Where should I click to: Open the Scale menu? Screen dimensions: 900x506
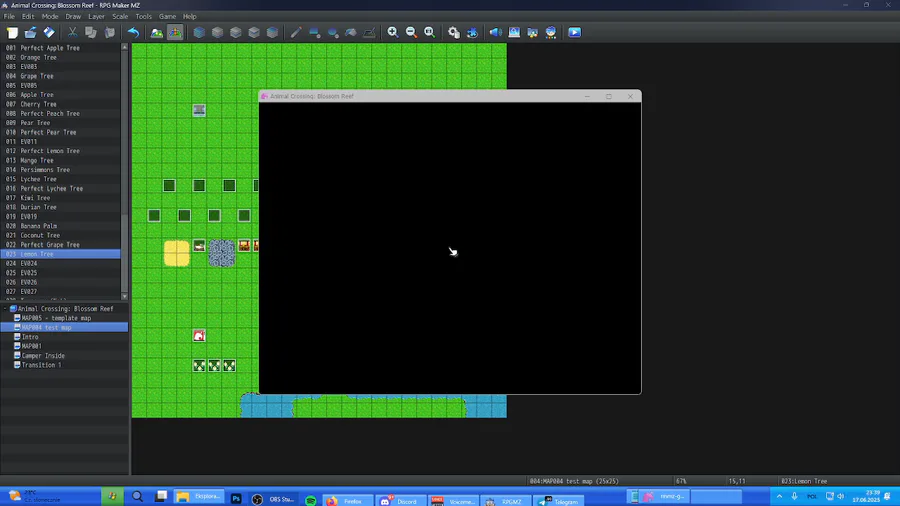tap(120, 17)
